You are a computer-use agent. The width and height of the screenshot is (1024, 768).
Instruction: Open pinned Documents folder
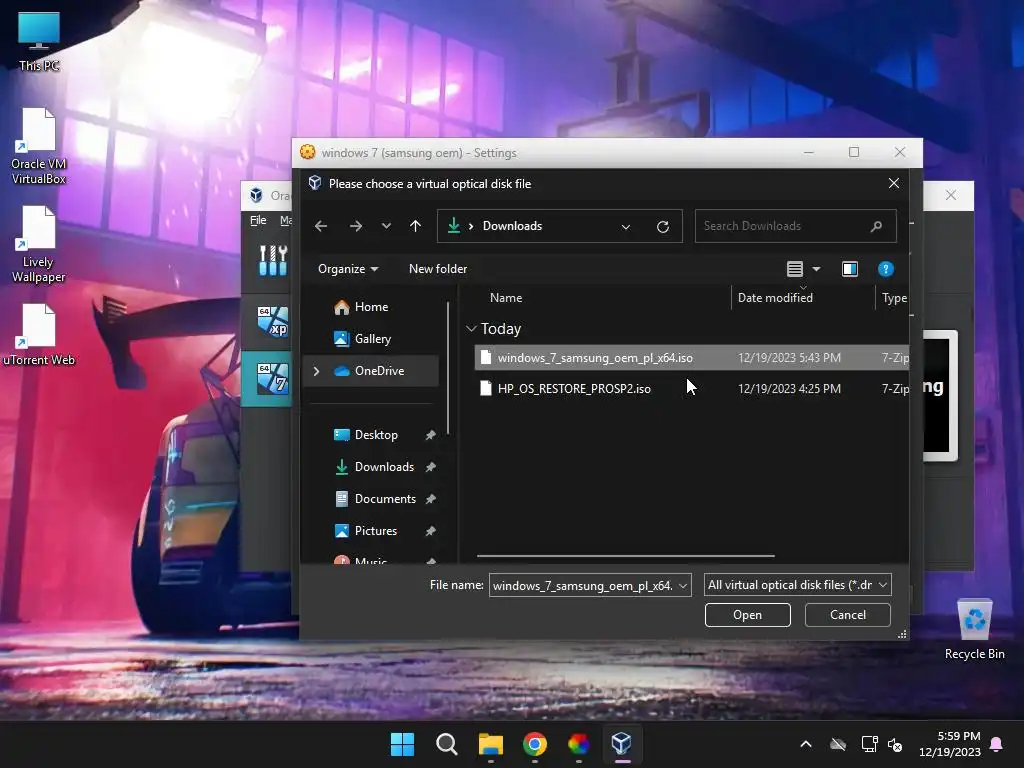pos(385,499)
